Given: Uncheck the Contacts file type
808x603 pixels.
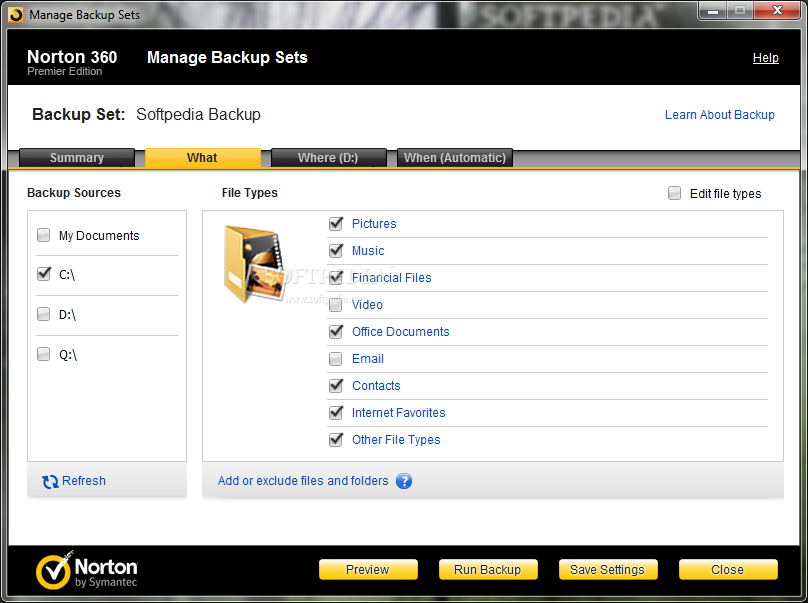Looking at the screenshot, I should coord(335,386).
